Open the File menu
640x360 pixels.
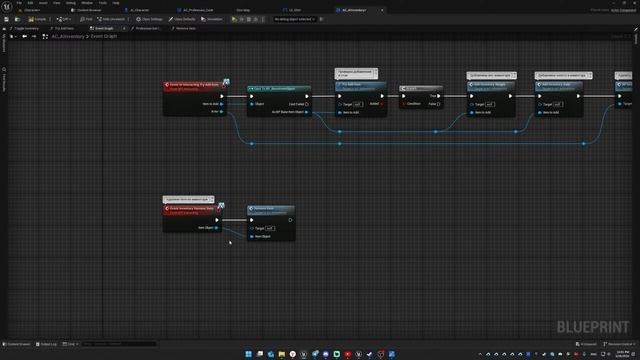(x=19, y=3)
